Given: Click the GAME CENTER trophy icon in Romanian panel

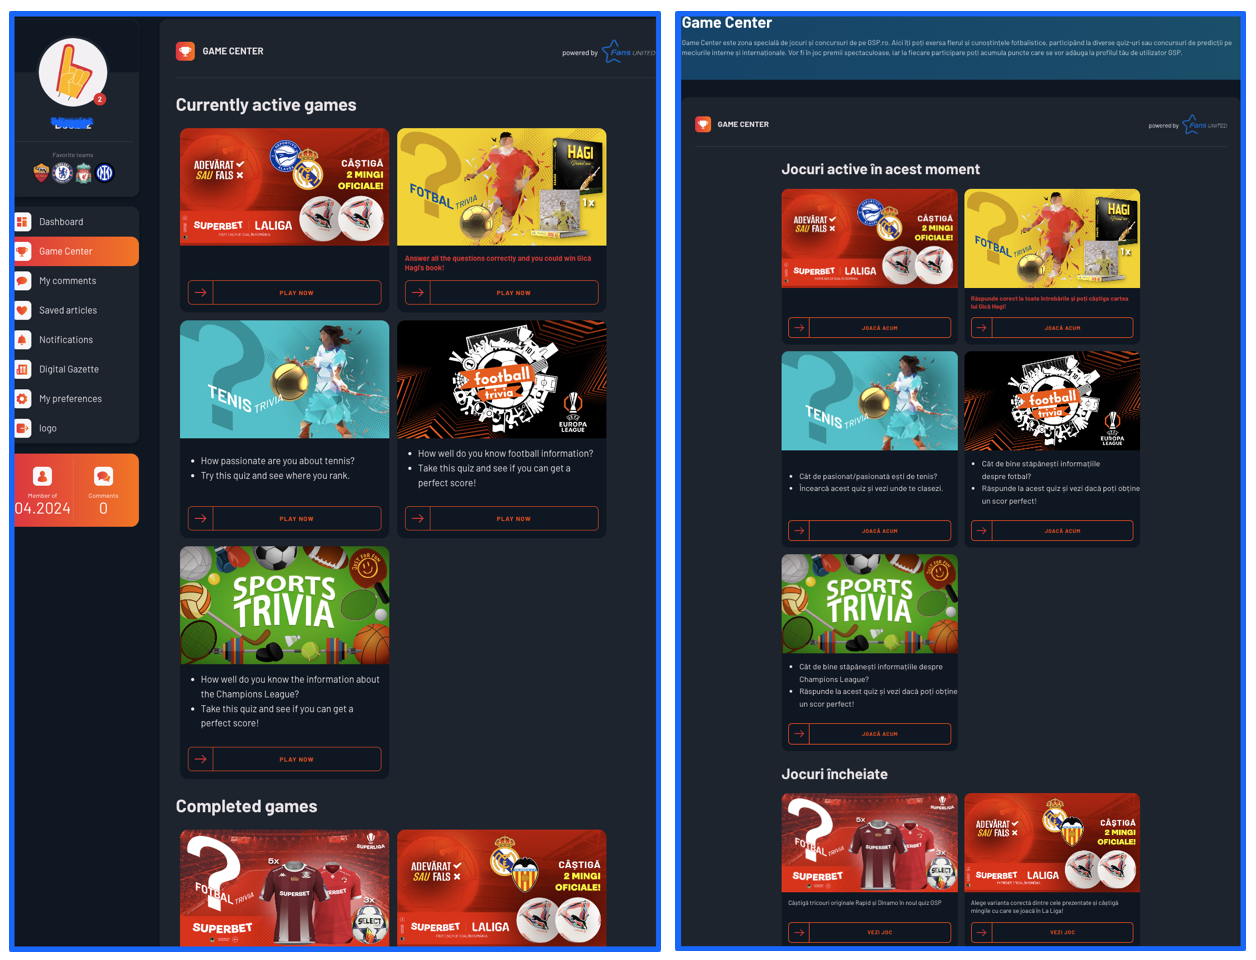Looking at the screenshot, I should [703, 124].
